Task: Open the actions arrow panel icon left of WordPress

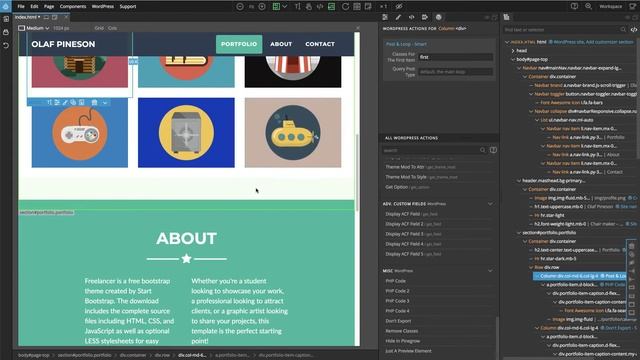Action: click(x=425, y=17)
